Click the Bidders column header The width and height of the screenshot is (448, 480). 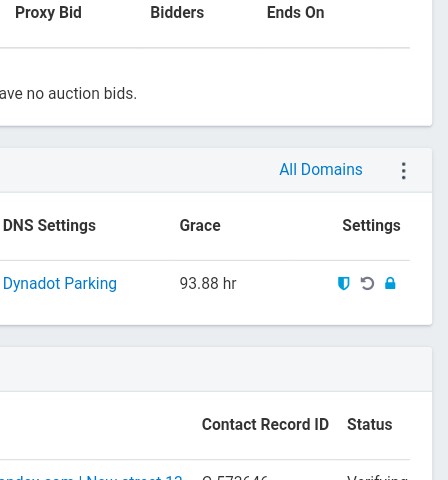coord(177,13)
